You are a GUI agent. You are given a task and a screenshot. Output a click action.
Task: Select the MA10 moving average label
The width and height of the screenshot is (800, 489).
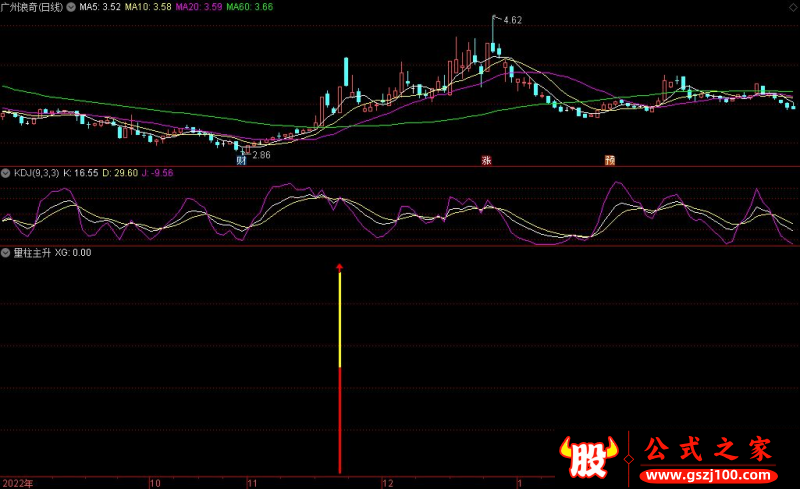[x=150, y=6]
